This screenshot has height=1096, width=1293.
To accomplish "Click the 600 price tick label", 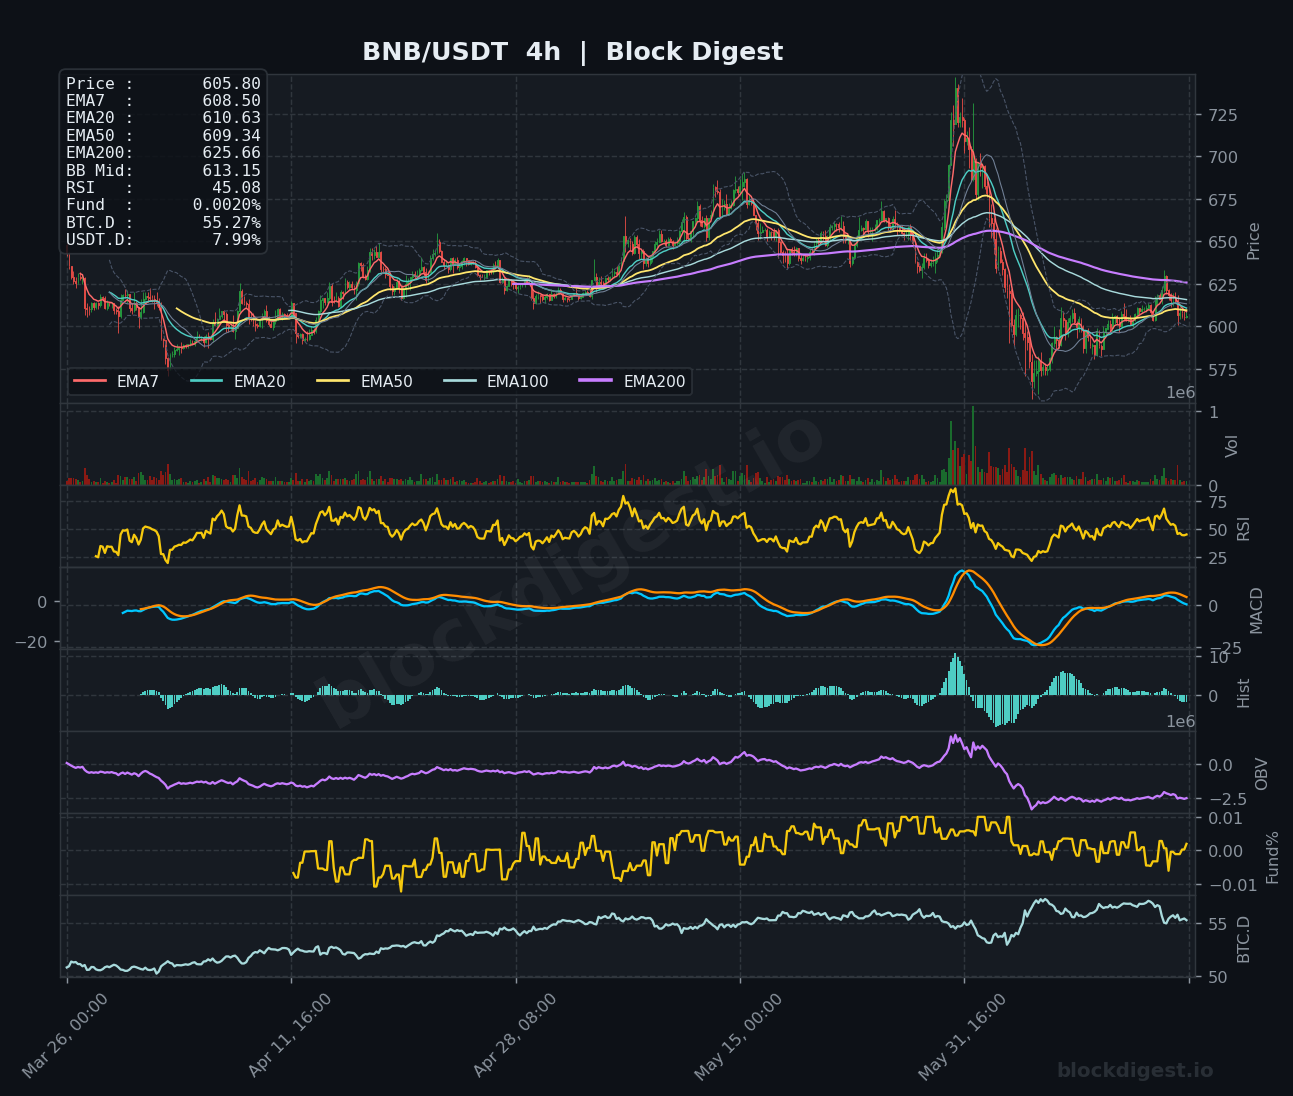I will (1221, 327).
